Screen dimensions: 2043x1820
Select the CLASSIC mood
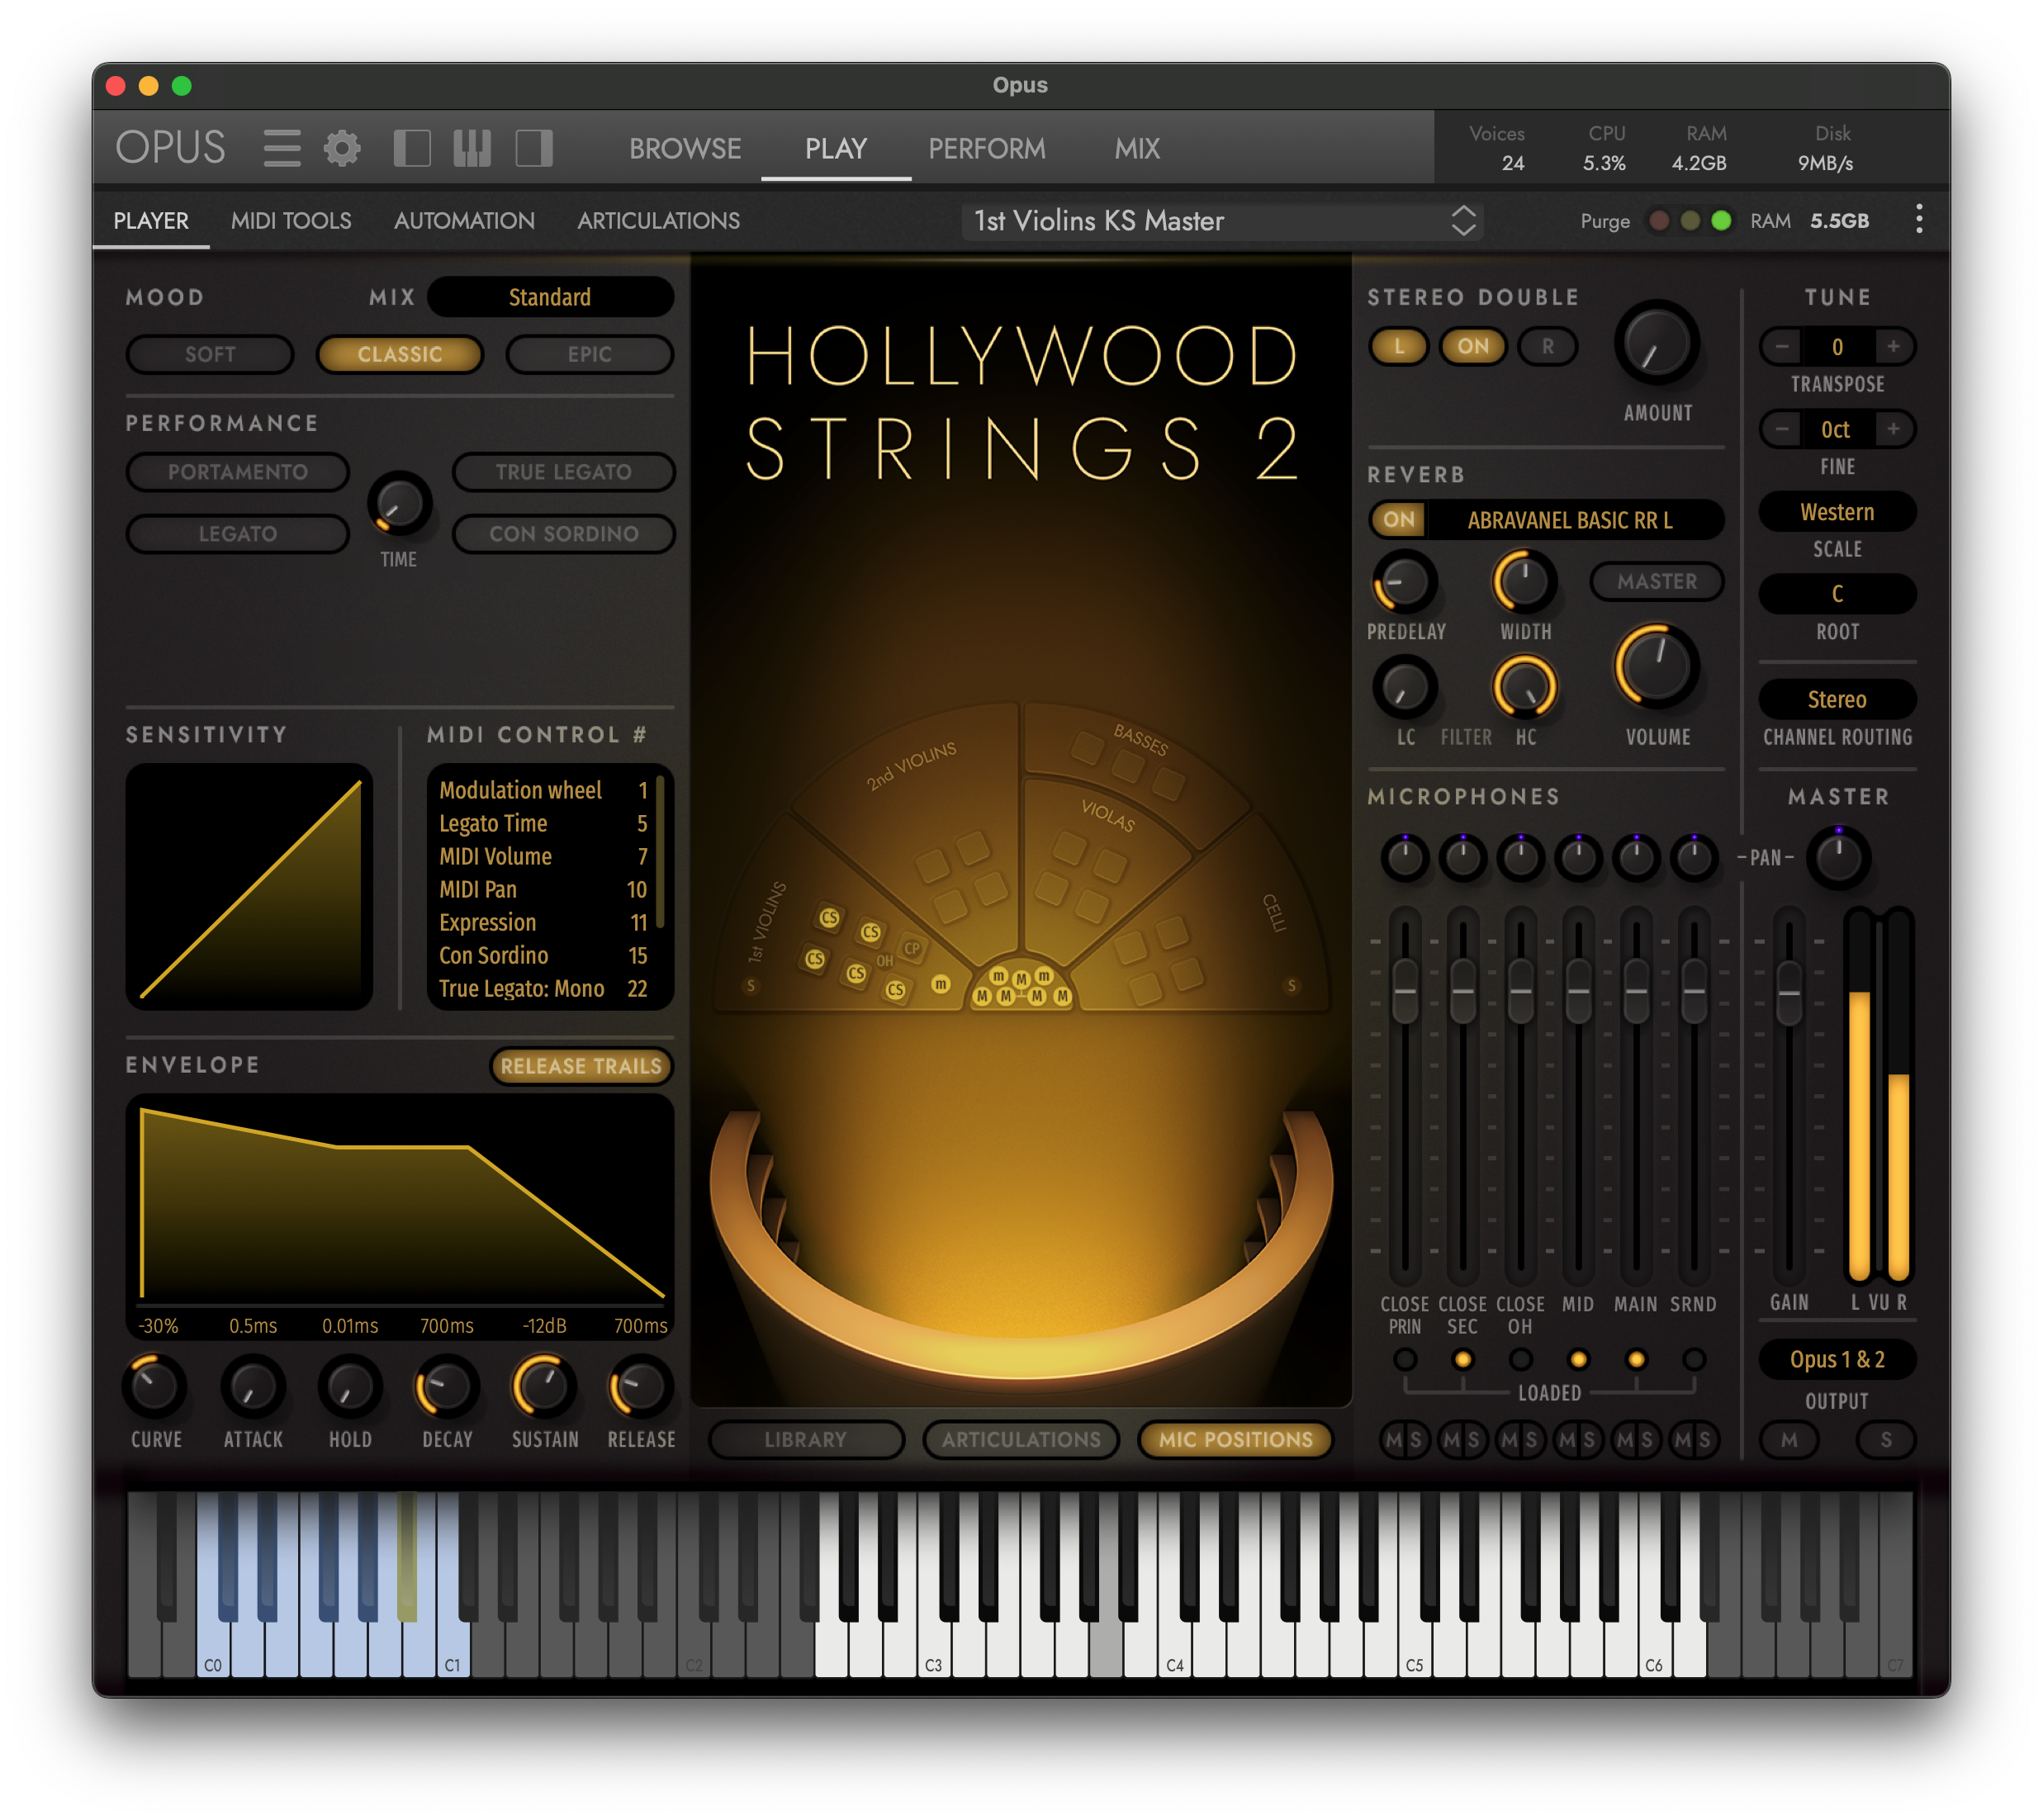pyautogui.click(x=400, y=354)
